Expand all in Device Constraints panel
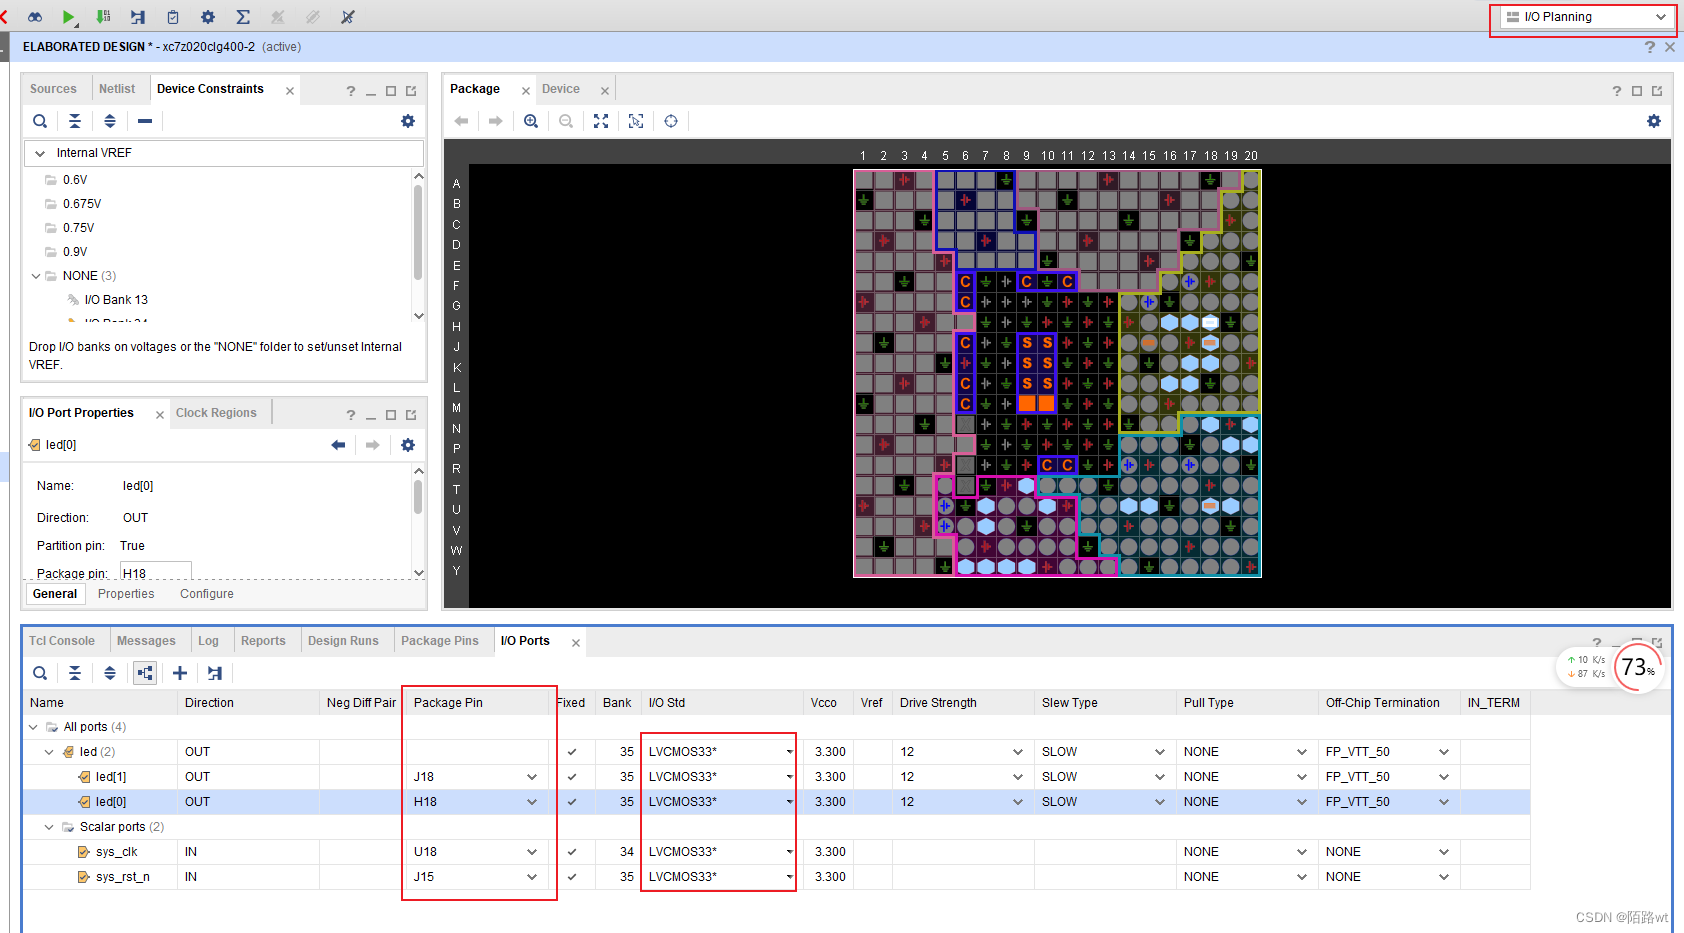This screenshot has width=1684, height=933. pos(110,121)
